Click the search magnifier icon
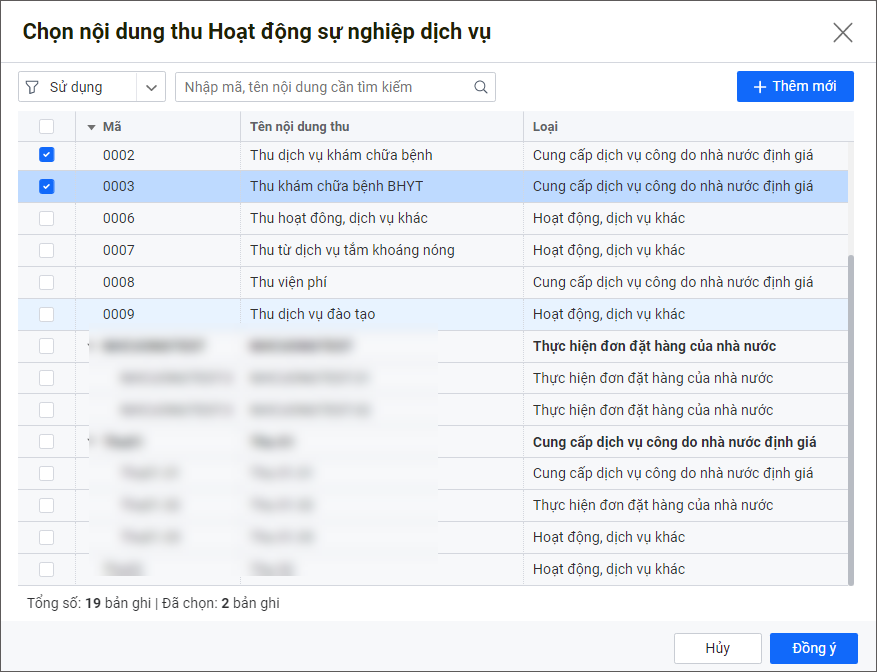This screenshot has height=672, width=877. click(x=481, y=87)
